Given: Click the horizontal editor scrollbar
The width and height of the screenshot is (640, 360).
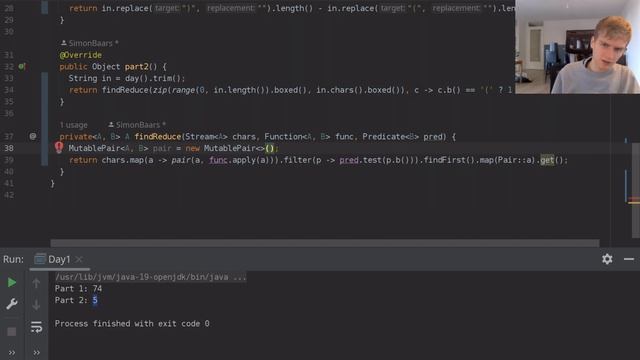Looking at the screenshot, I should click(325, 243).
